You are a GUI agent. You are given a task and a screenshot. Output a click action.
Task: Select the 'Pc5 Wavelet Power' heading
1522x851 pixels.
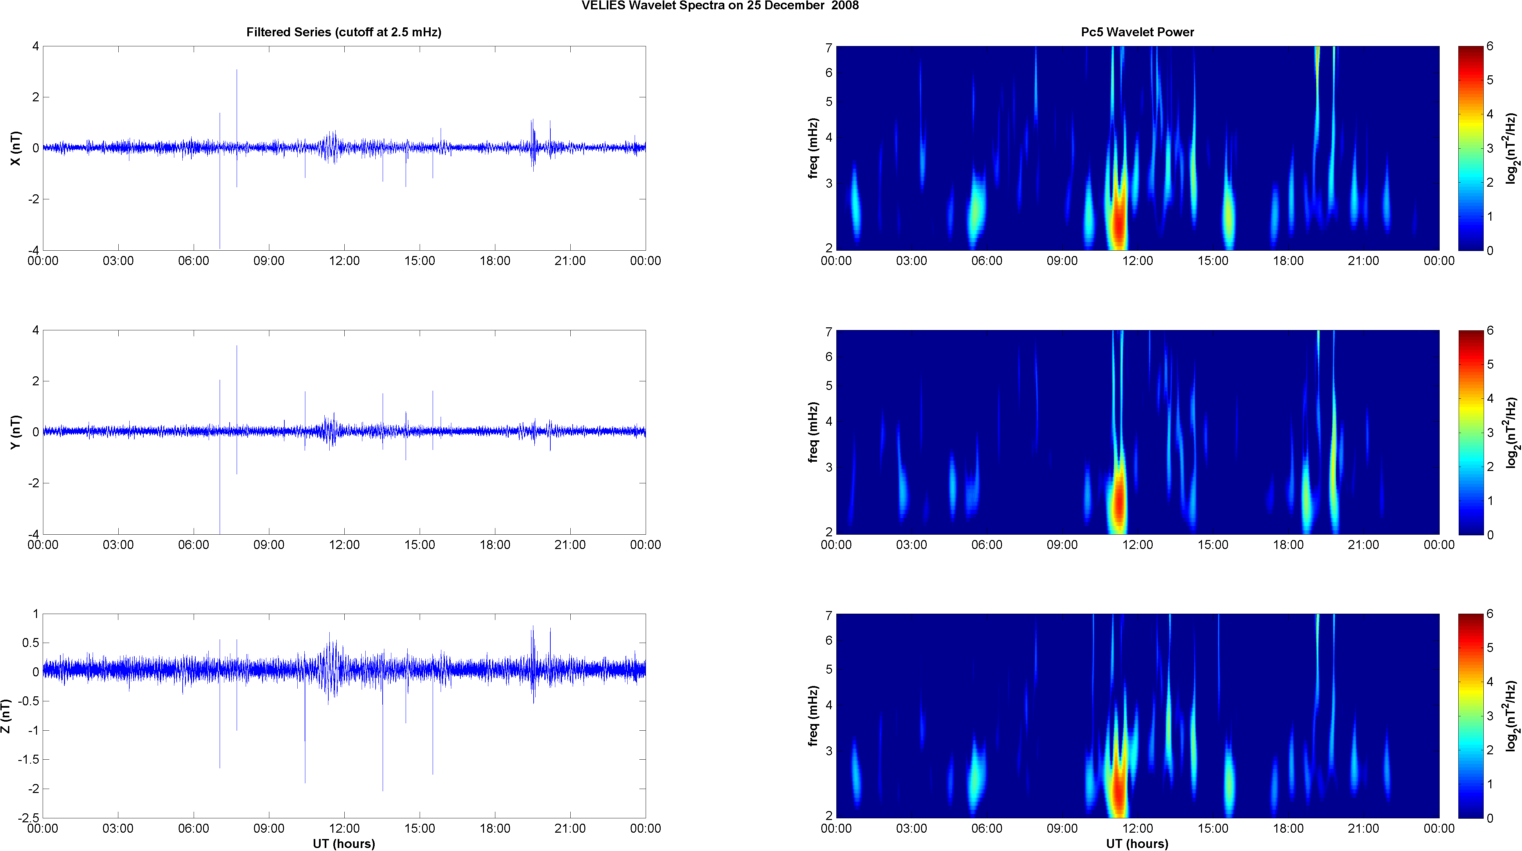[x=1137, y=32]
